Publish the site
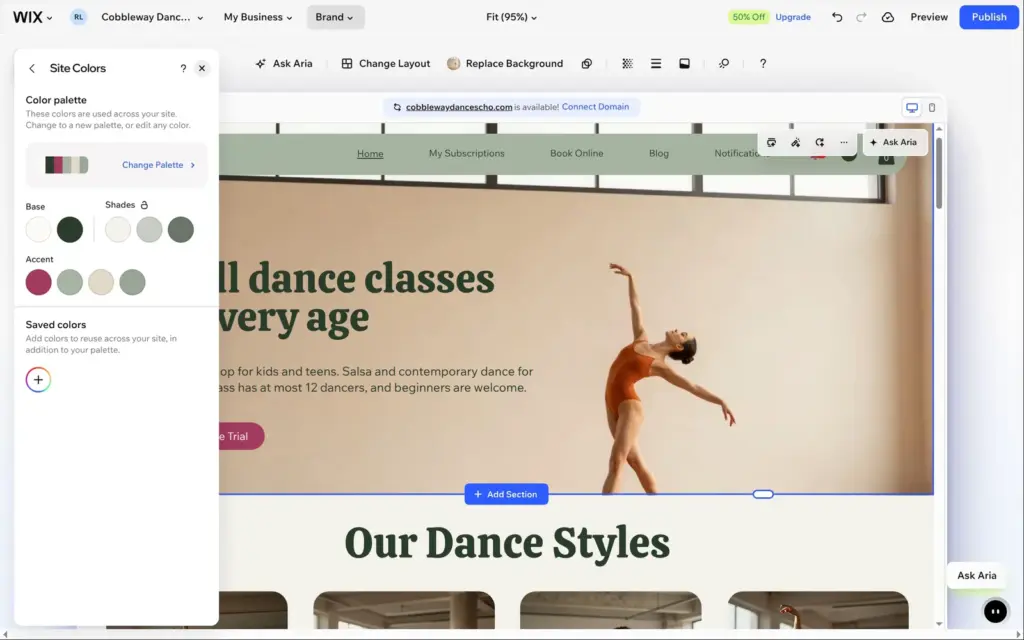Viewport: 1024px width, 640px height. [989, 17]
